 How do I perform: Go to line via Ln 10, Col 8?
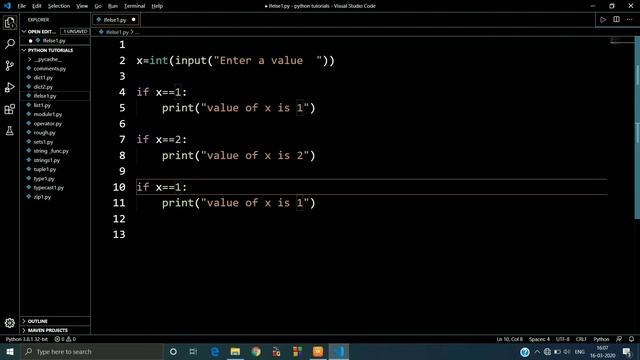tap(509, 339)
